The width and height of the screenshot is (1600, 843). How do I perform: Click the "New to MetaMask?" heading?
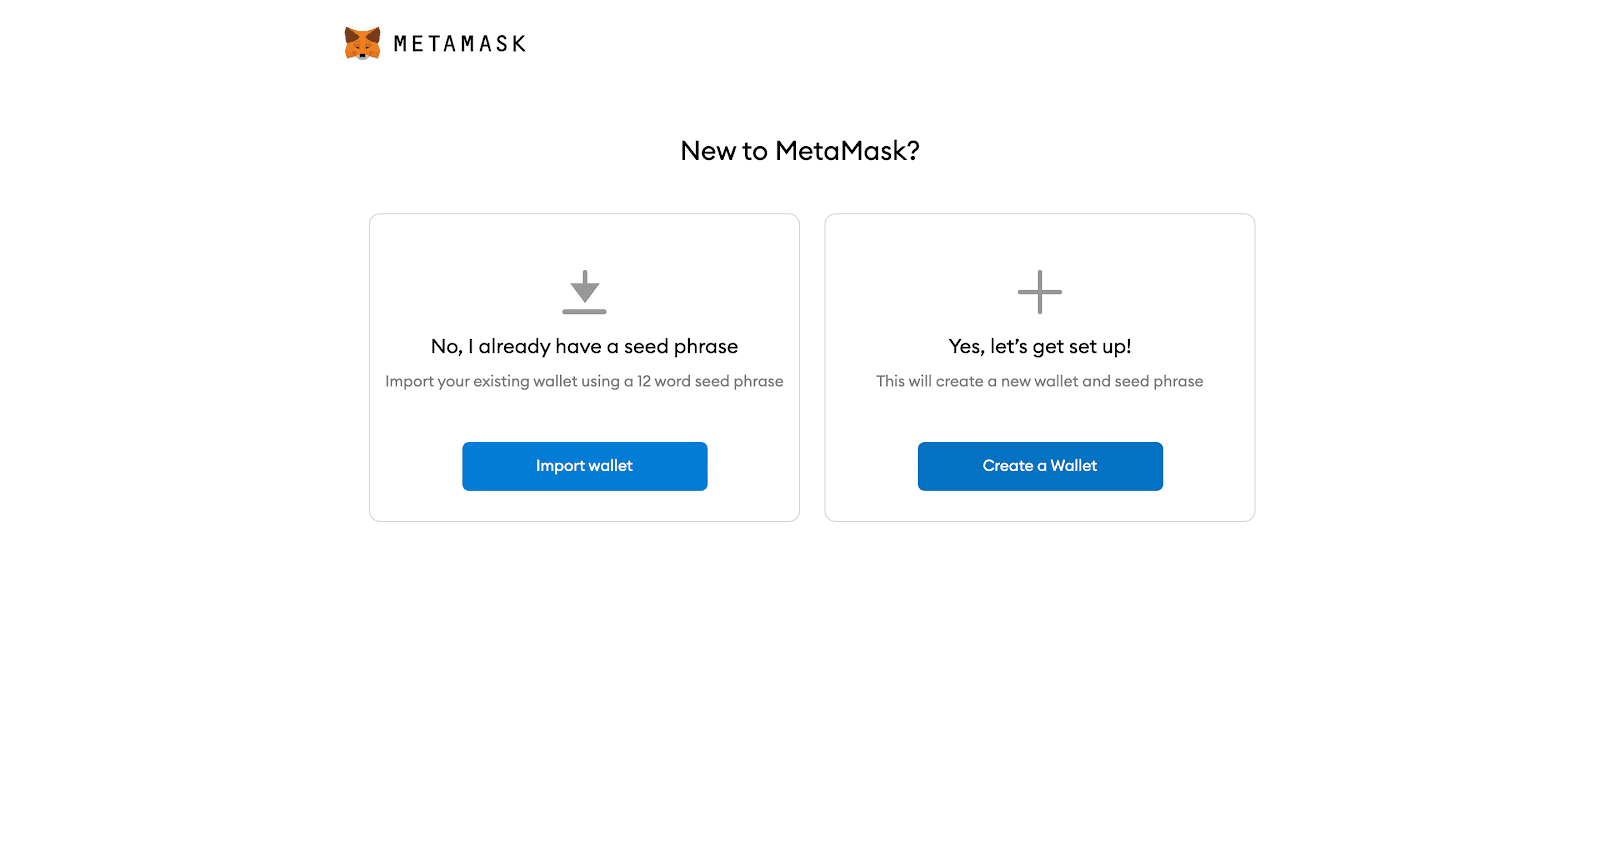(800, 151)
